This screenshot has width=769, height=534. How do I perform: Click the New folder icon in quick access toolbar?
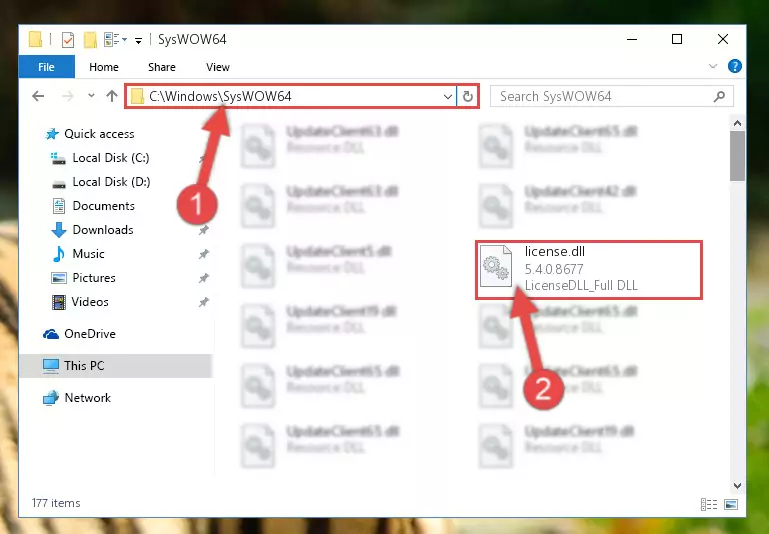coord(90,40)
